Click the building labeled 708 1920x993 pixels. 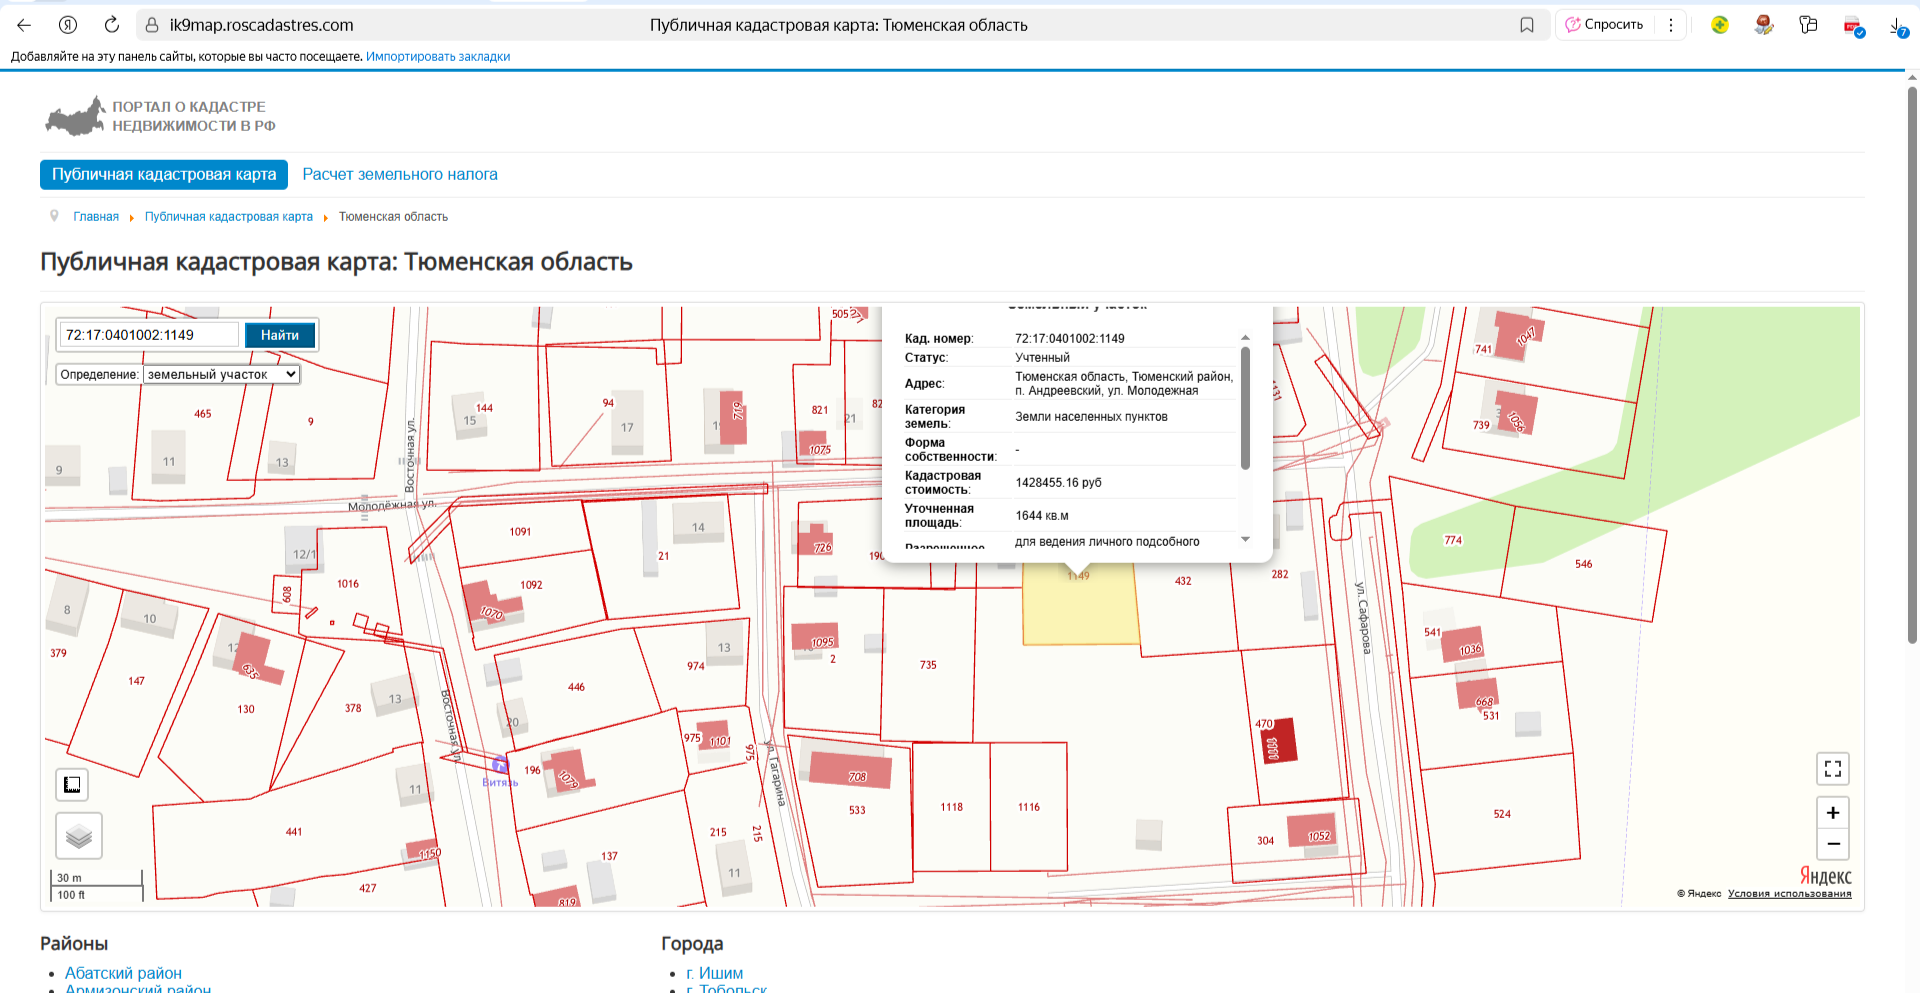coord(850,769)
